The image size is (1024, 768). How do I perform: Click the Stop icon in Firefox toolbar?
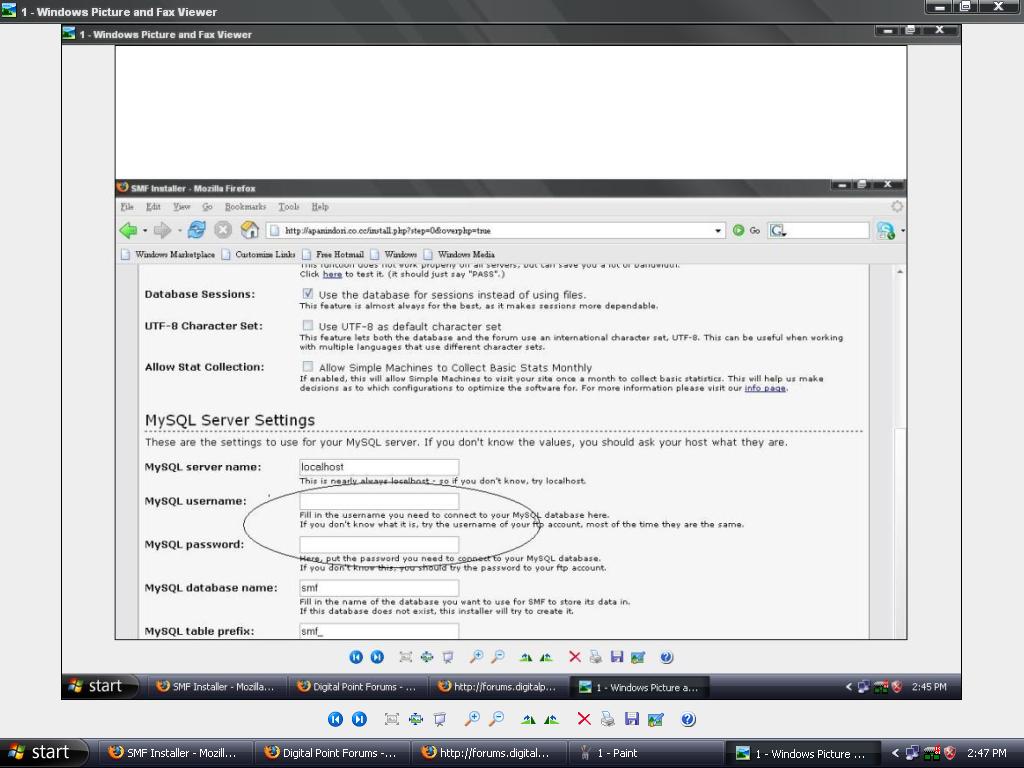223,230
